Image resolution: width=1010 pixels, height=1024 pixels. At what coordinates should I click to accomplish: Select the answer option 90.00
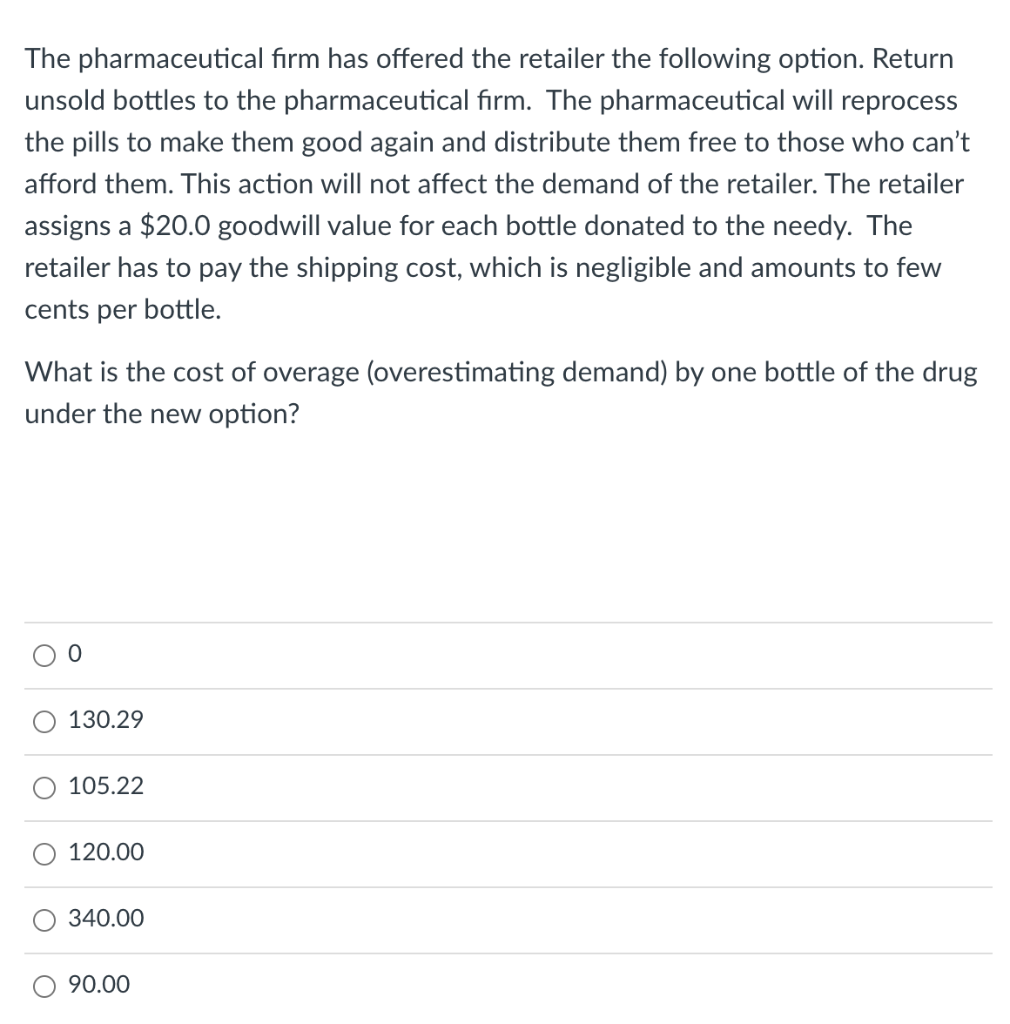pos(42,986)
